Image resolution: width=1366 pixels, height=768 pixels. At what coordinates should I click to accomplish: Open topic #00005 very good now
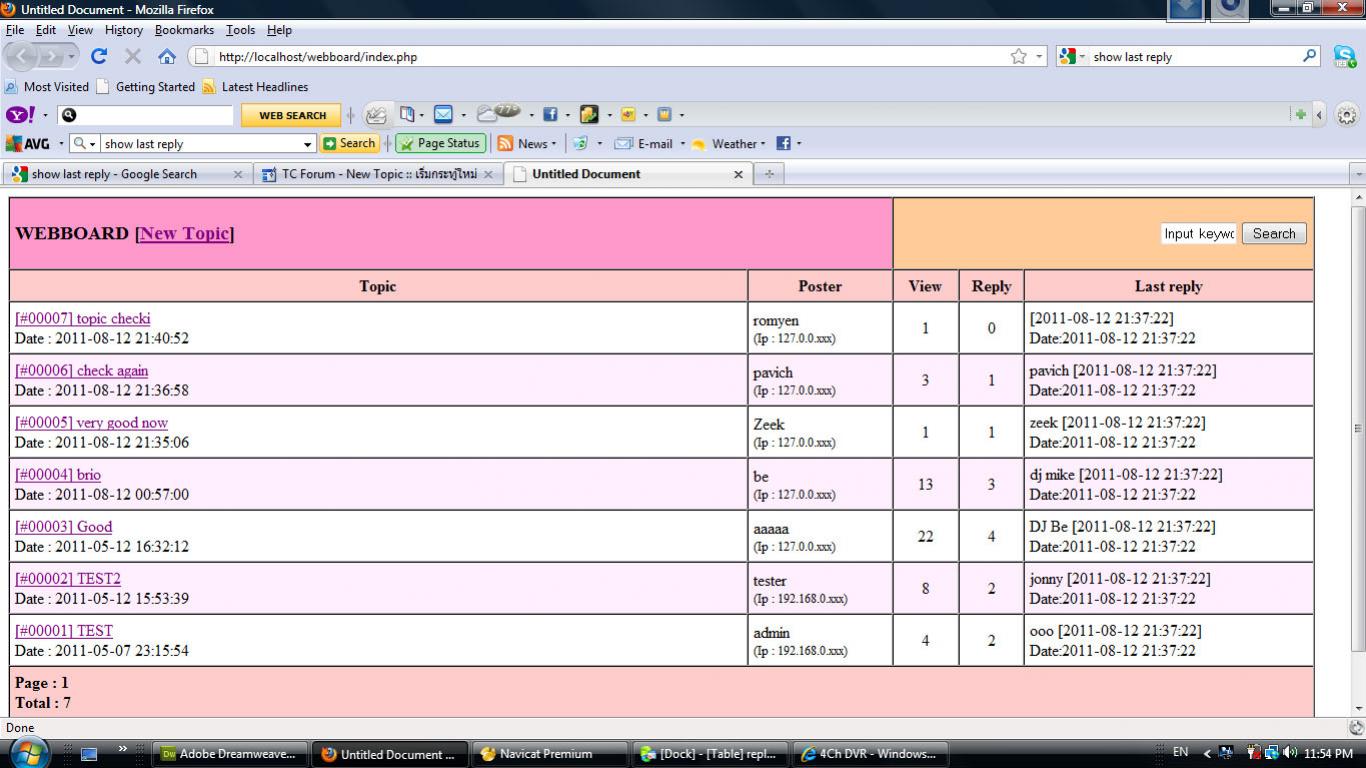click(91, 422)
